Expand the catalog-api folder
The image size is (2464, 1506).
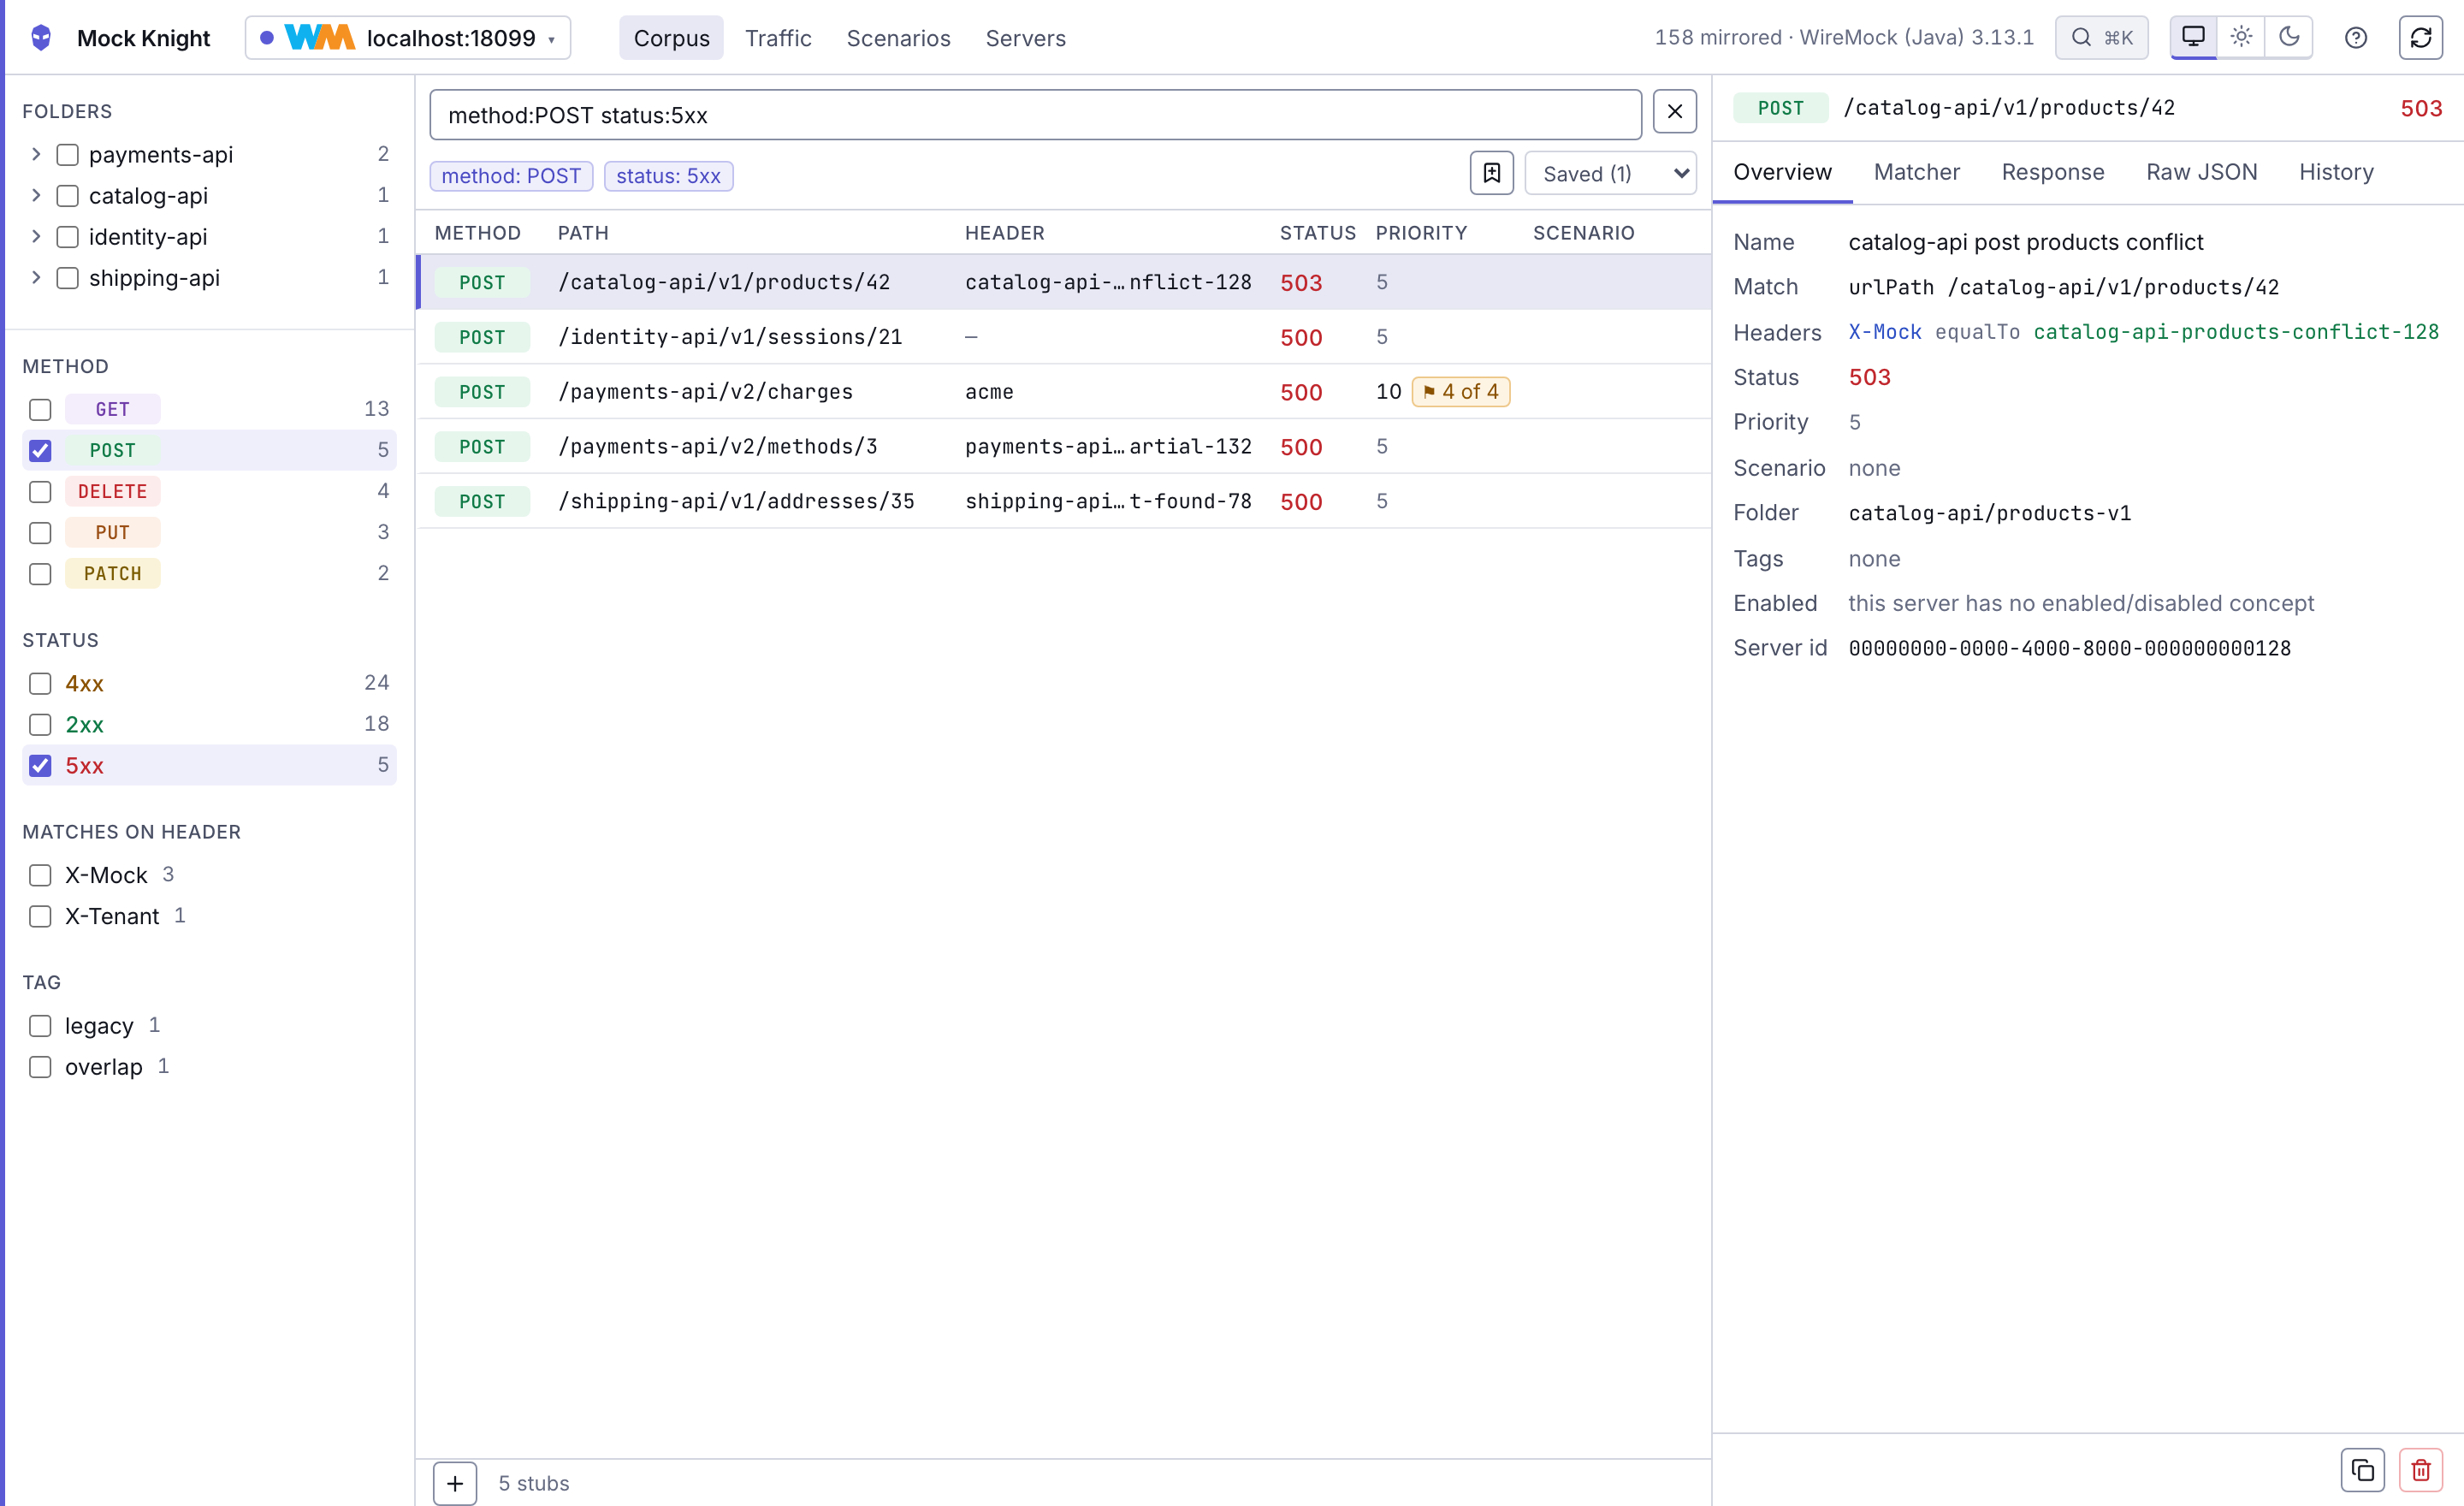(x=36, y=195)
